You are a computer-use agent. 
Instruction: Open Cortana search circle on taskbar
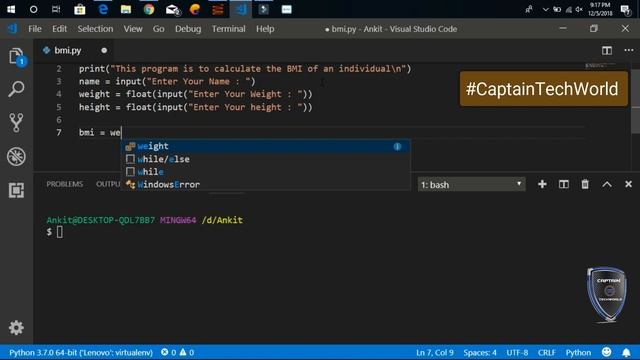tap(33, 9)
